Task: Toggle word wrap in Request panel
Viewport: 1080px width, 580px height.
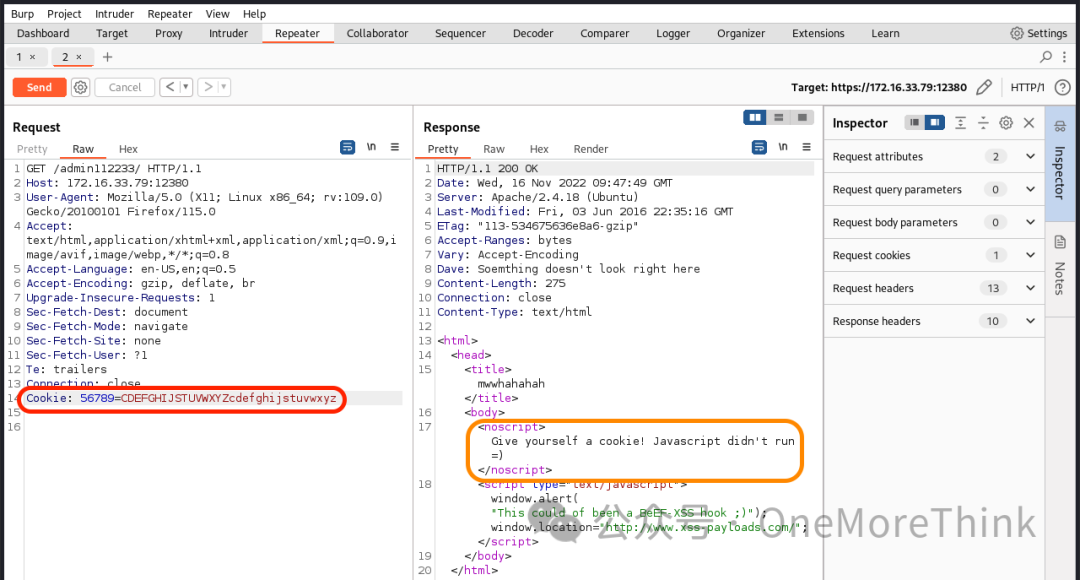Action: click(x=348, y=147)
